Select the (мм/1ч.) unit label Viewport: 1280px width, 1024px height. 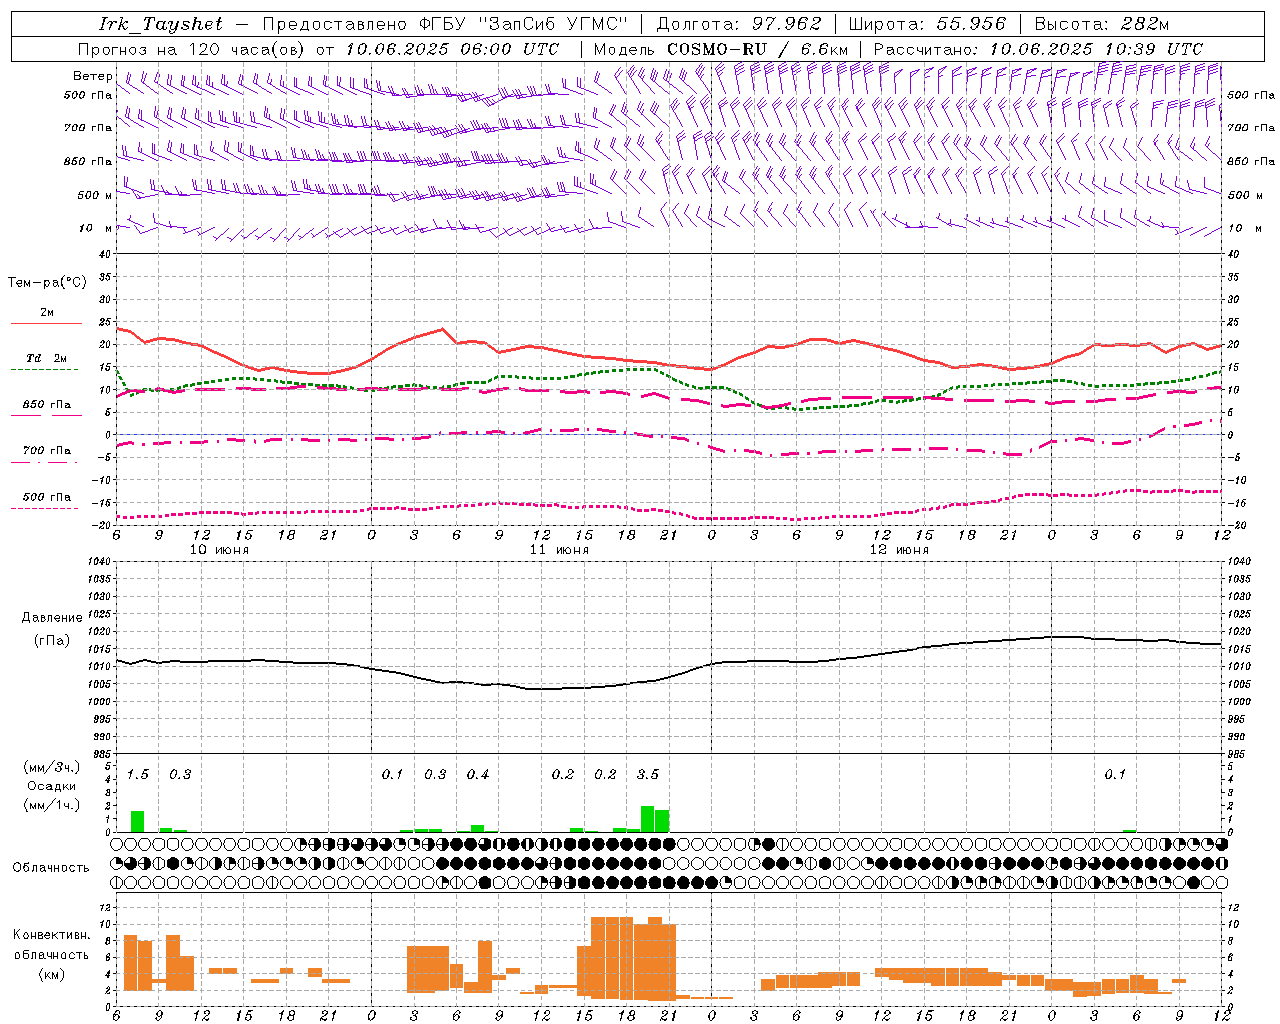coord(51,804)
